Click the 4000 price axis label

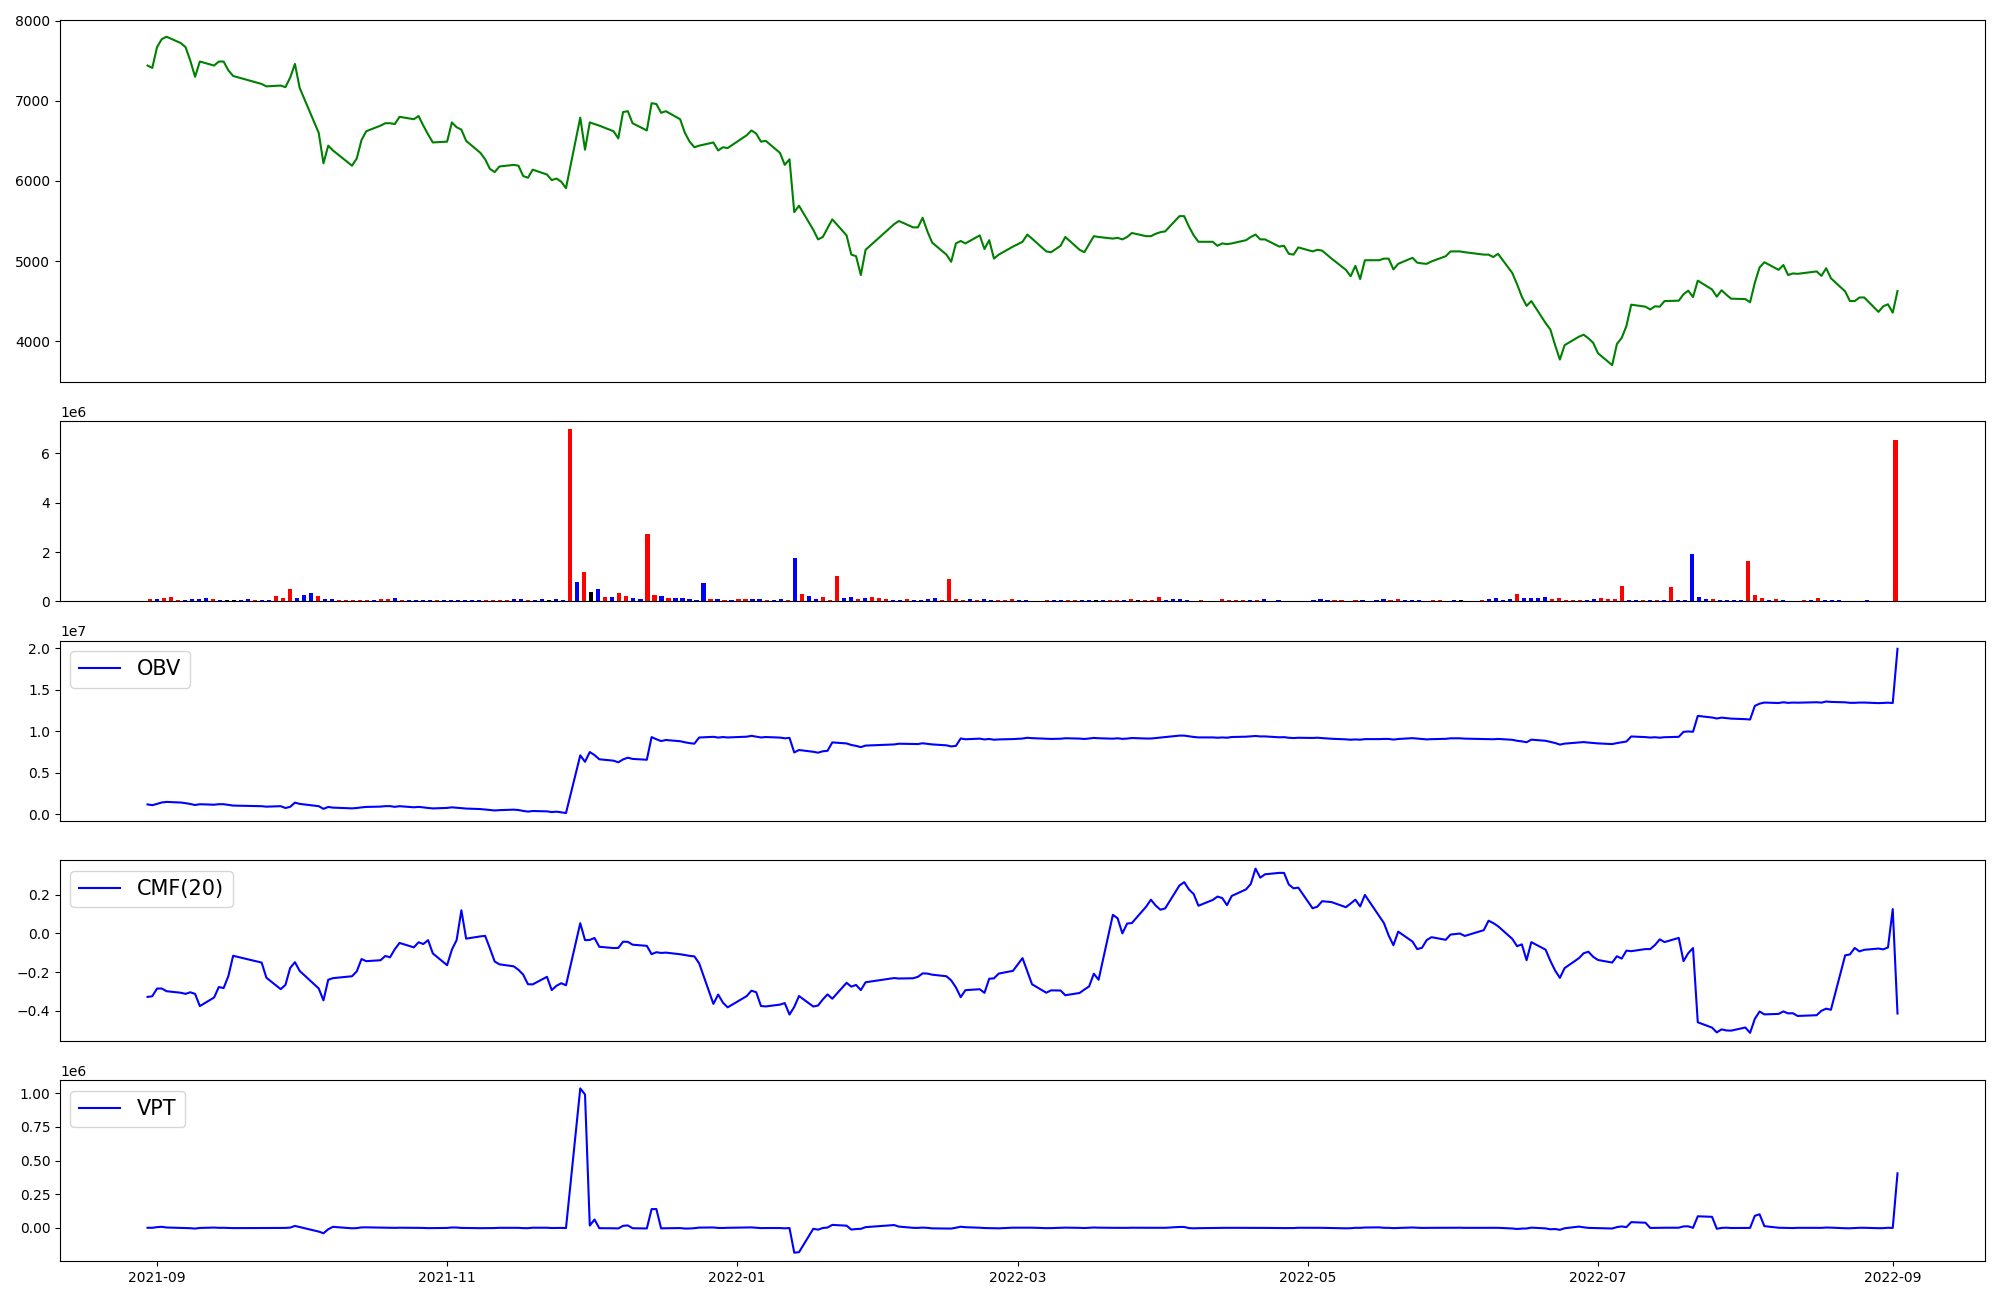pos(31,342)
